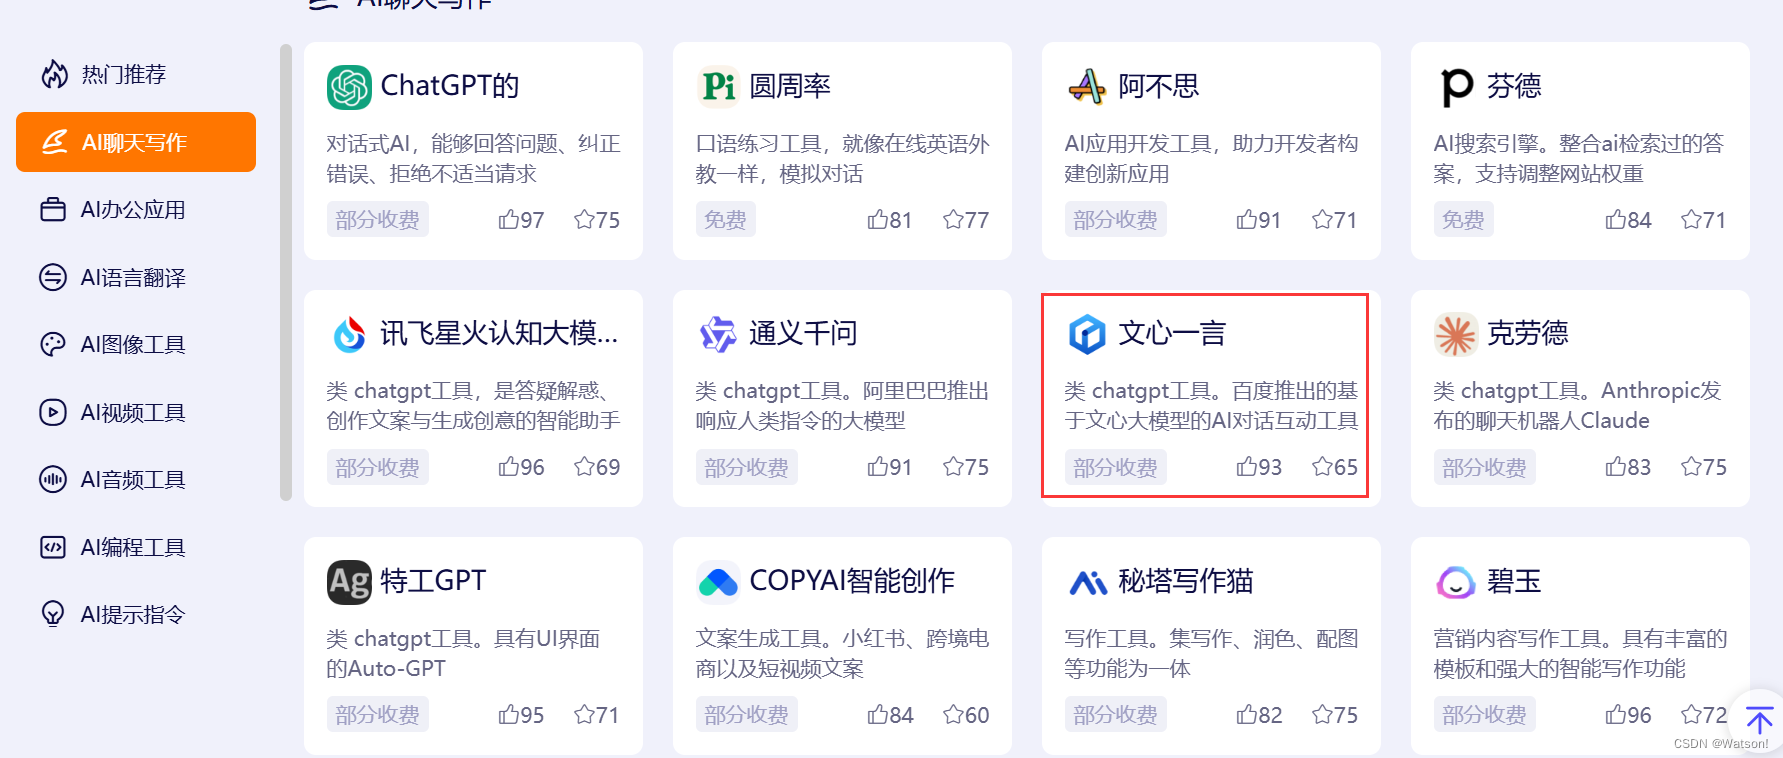This screenshot has height=758, width=1783.
Task: Click the 特工GPT Ag logo icon
Action: [x=349, y=582]
